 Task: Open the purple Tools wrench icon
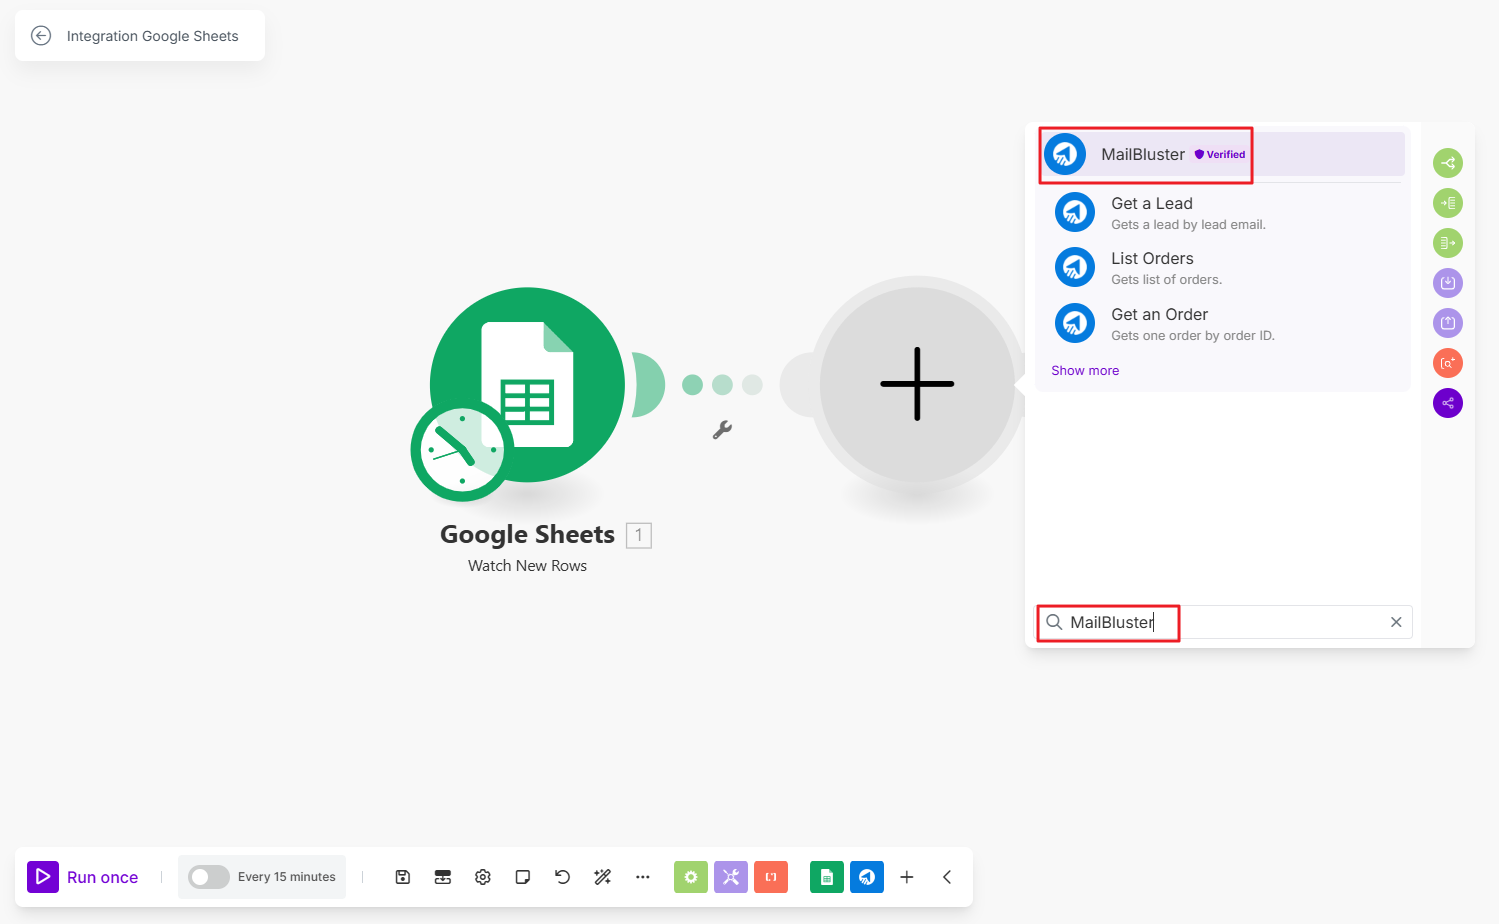731,877
